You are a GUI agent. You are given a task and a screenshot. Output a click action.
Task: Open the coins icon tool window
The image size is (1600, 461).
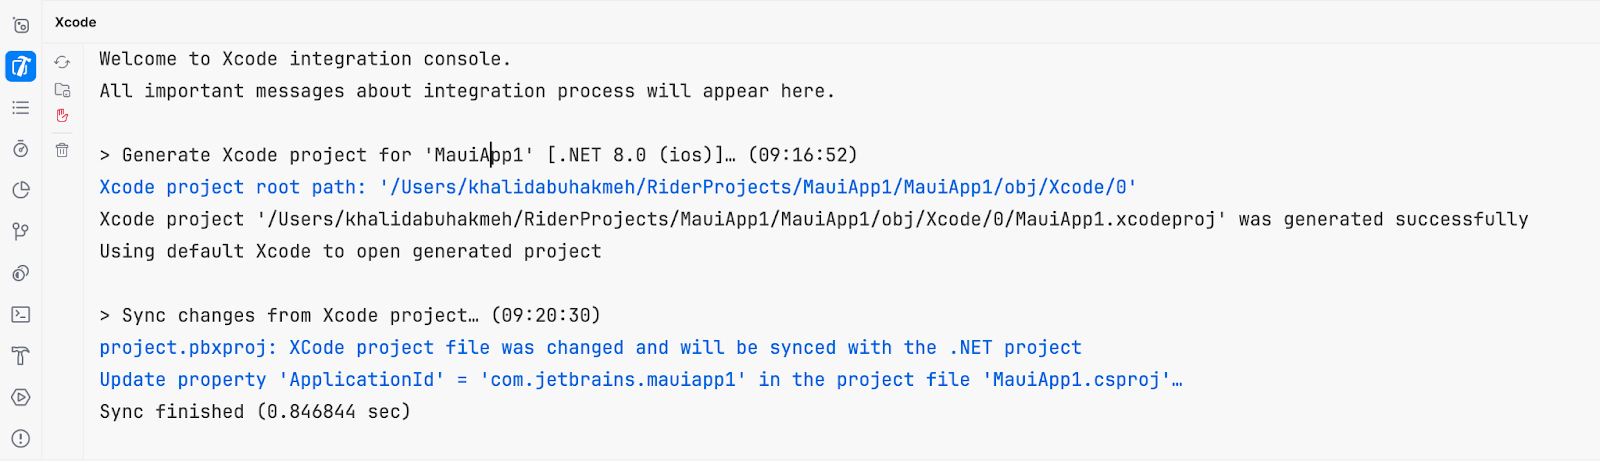tap(21, 273)
